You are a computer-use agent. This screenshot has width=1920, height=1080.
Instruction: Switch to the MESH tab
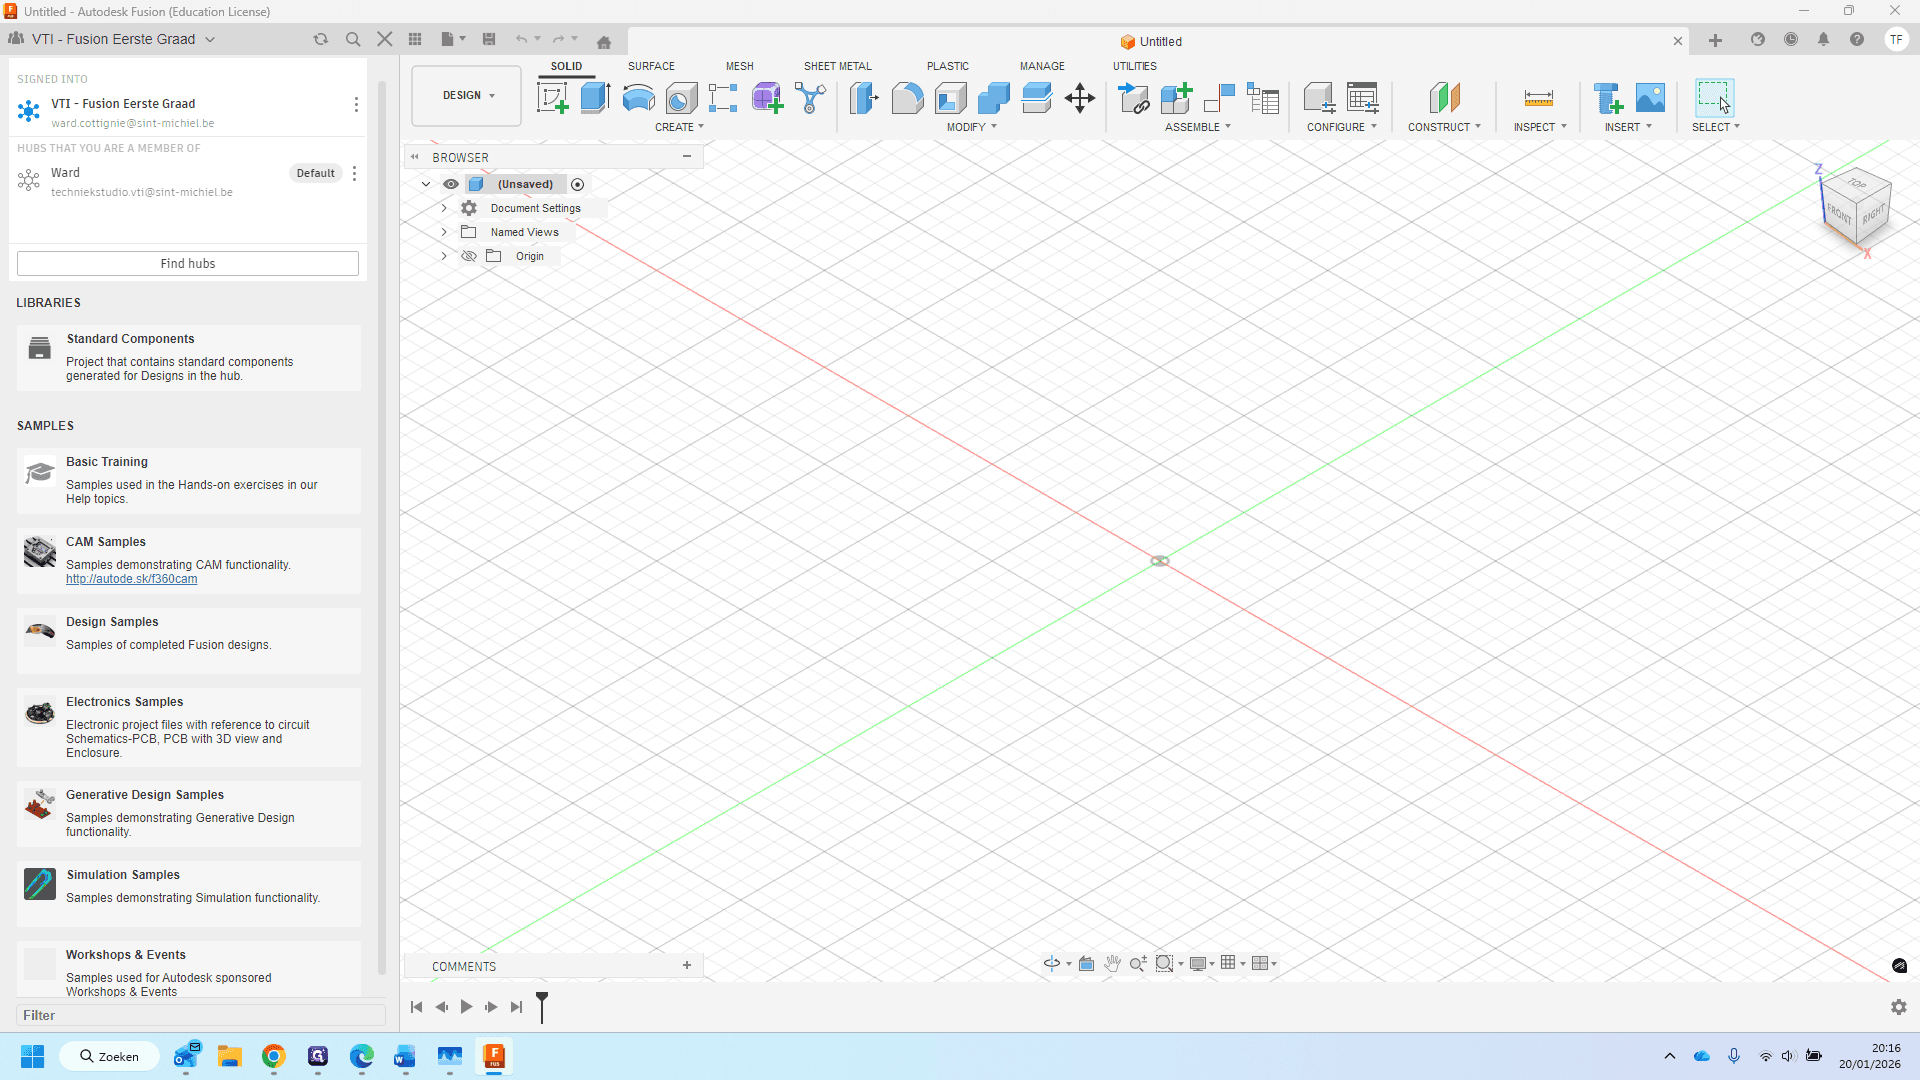[x=740, y=66]
